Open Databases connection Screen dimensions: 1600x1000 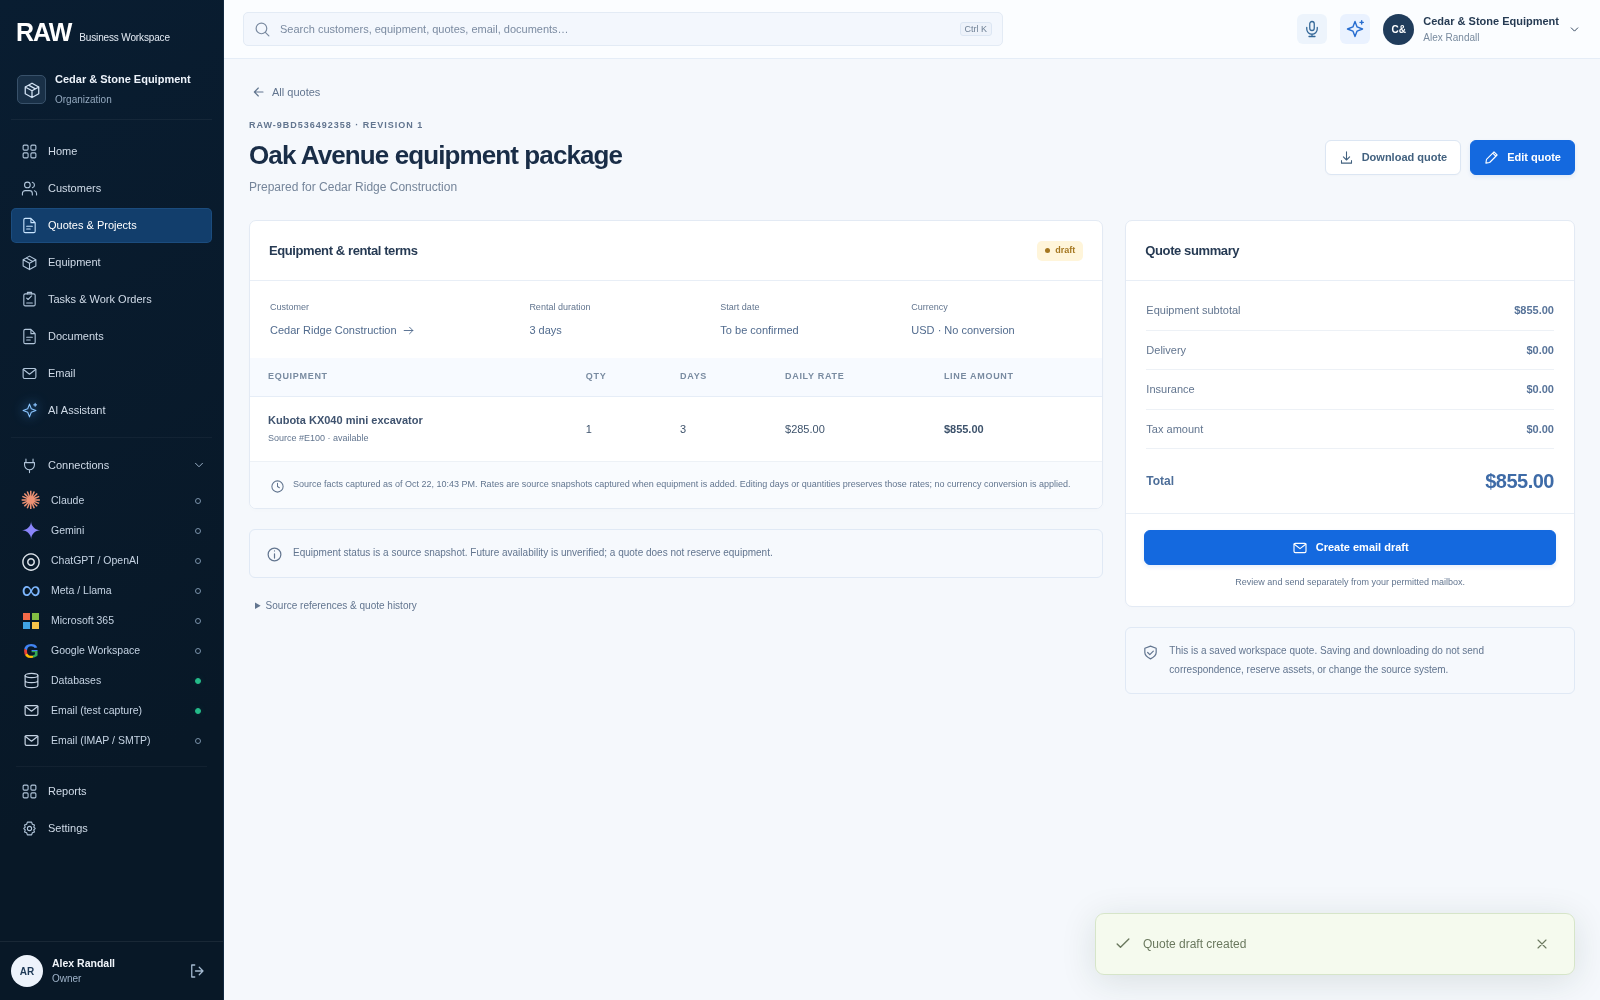coord(112,680)
